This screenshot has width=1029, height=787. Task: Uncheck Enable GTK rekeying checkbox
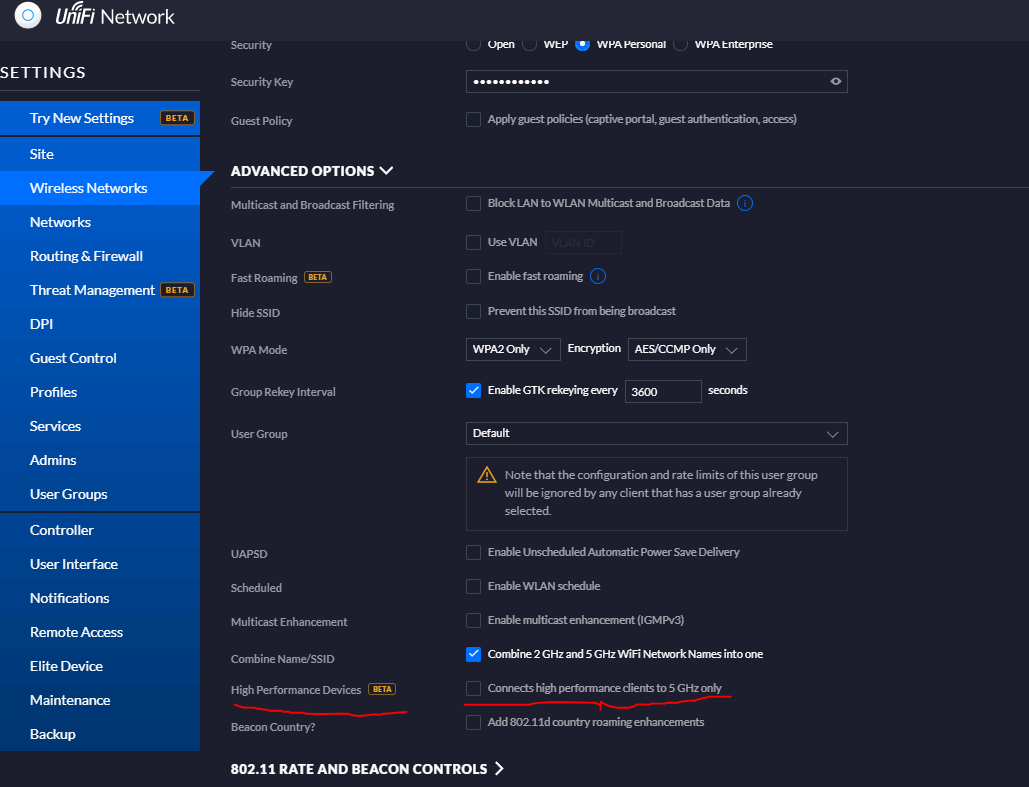coord(474,390)
